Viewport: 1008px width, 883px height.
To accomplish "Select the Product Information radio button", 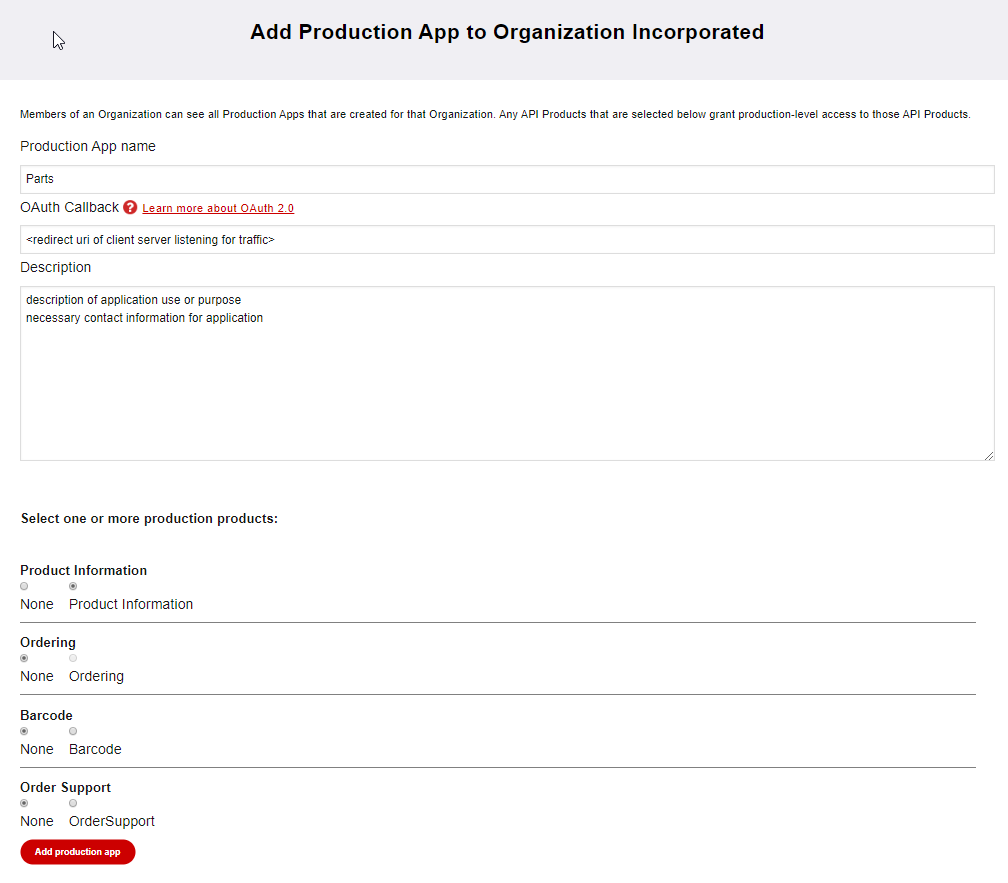I will [x=72, y=586].
